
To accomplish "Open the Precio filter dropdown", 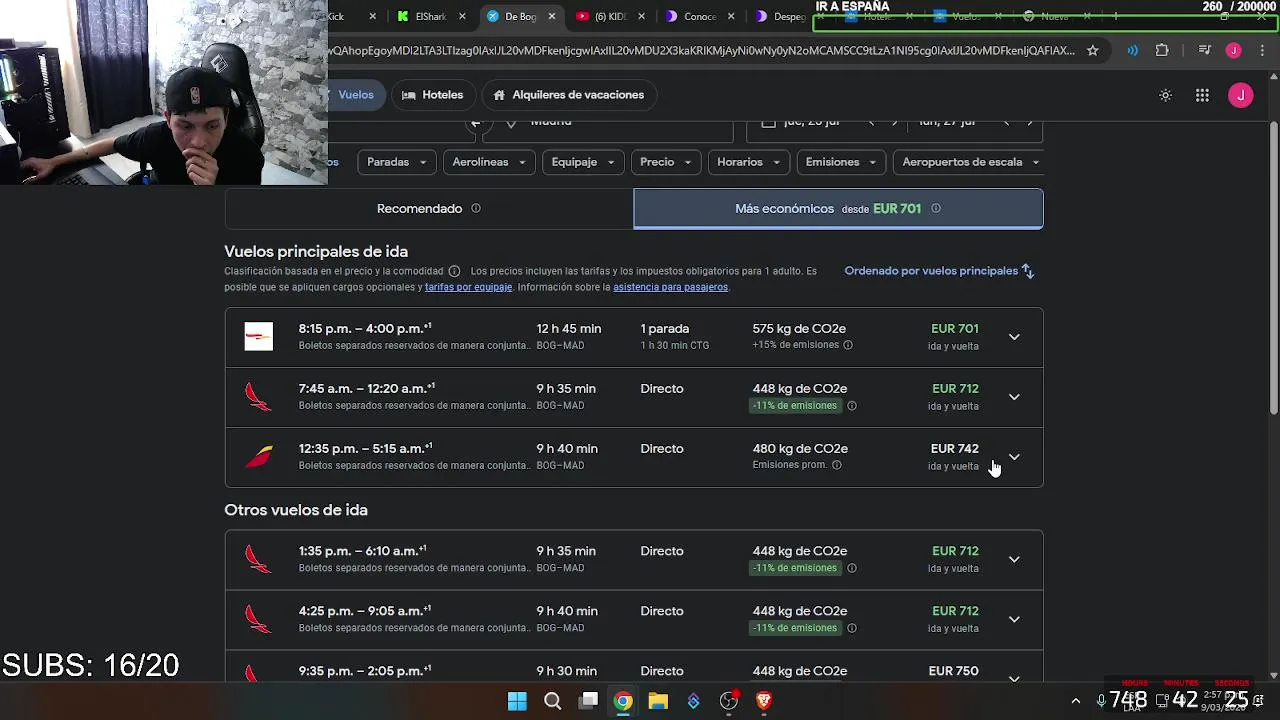I will pos(666,162).
